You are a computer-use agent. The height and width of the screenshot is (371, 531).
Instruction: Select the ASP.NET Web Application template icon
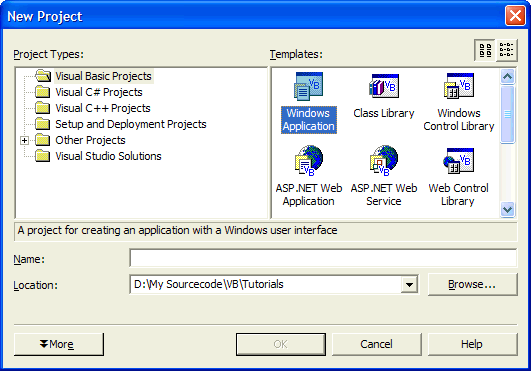tap(309, 161)
